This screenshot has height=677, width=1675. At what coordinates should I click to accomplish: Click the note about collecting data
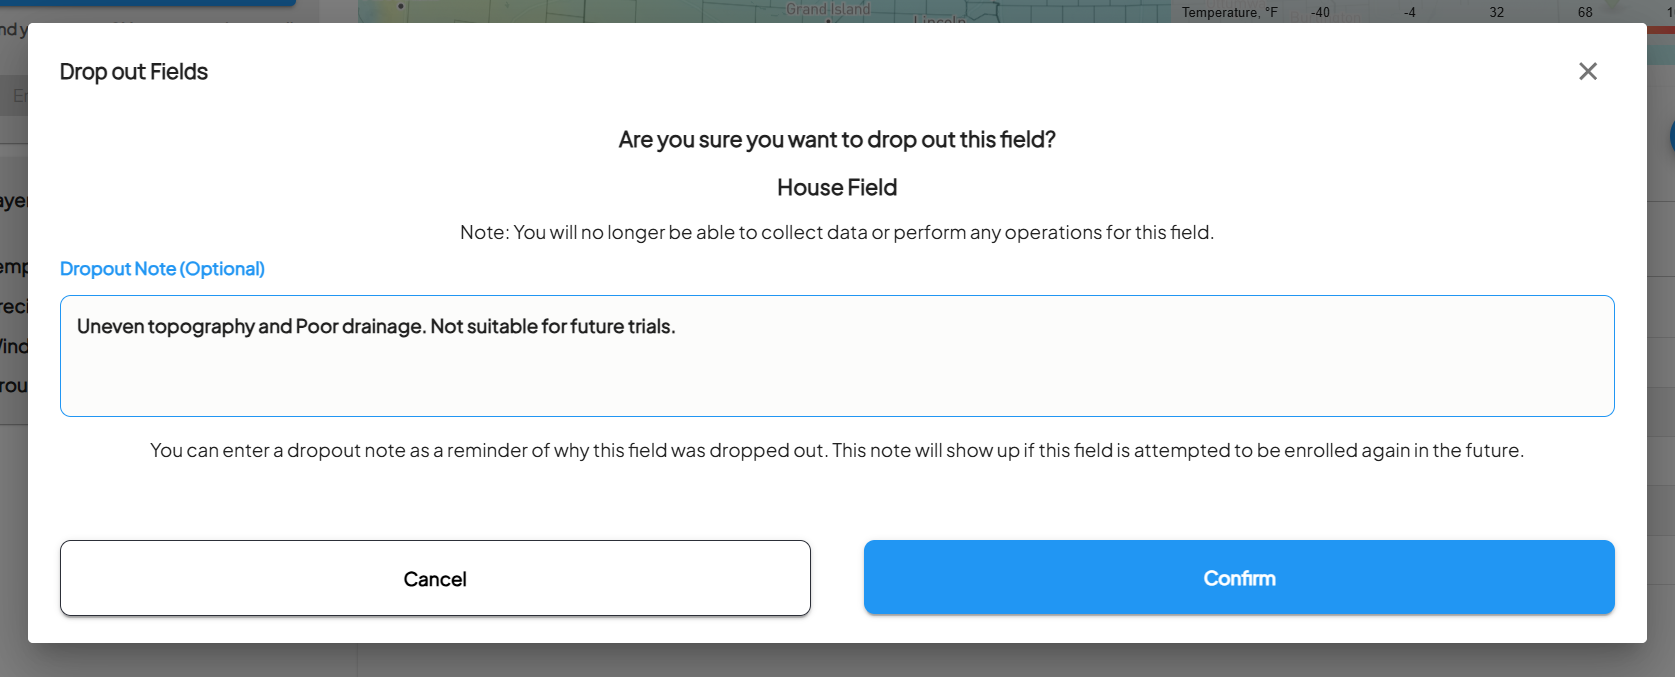pos(837,233)
